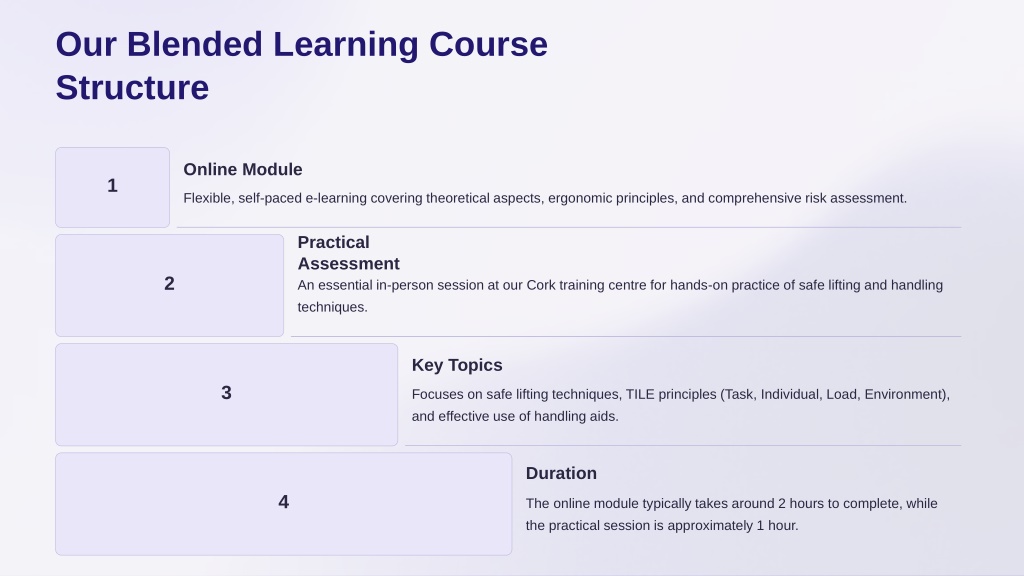Click the divider line under Practical Assessment
The image size is (1024, 576).
point(626,336)
